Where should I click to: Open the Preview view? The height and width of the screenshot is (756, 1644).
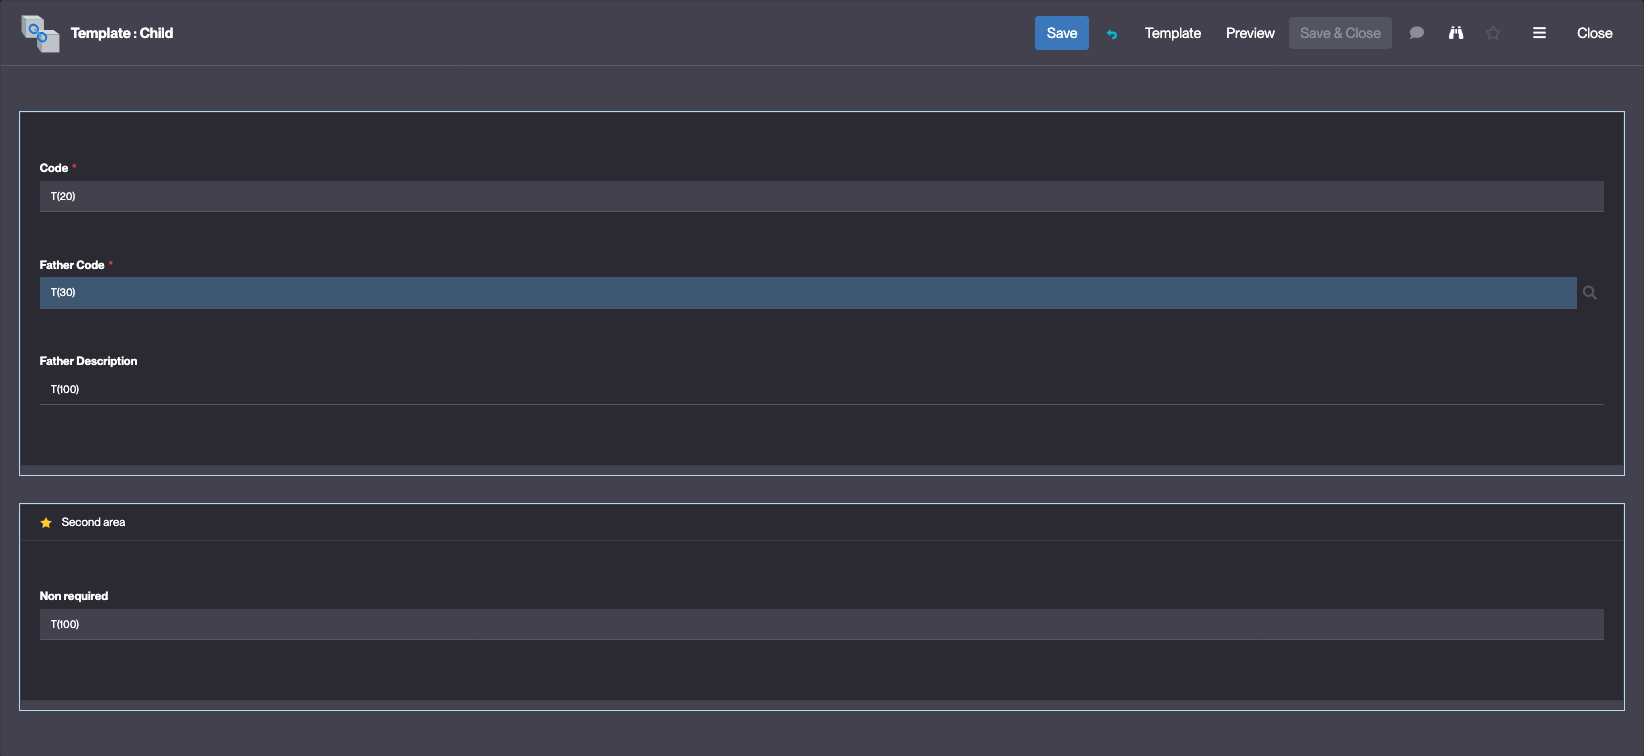(x=1250, y=33)
